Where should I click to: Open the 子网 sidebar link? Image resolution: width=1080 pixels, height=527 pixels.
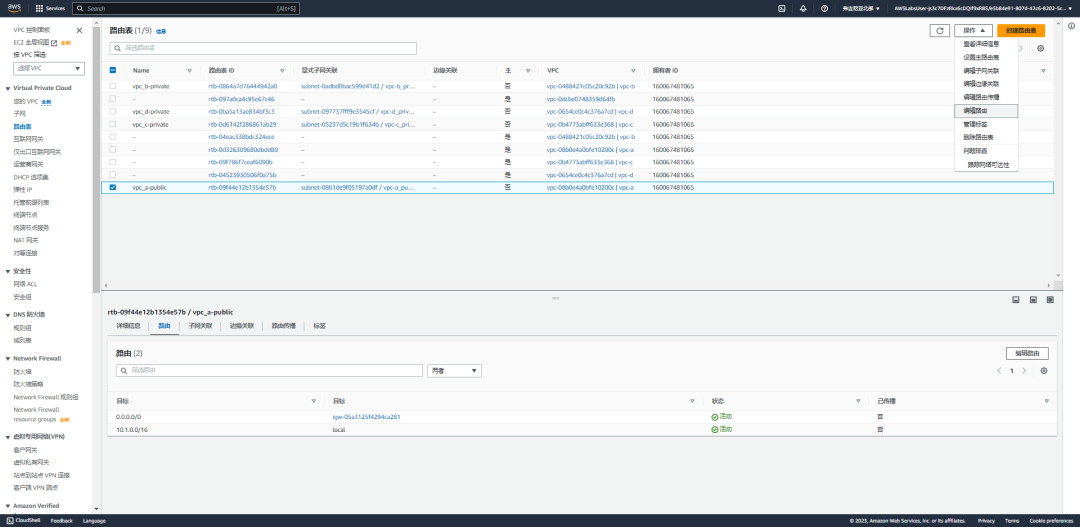19,114
